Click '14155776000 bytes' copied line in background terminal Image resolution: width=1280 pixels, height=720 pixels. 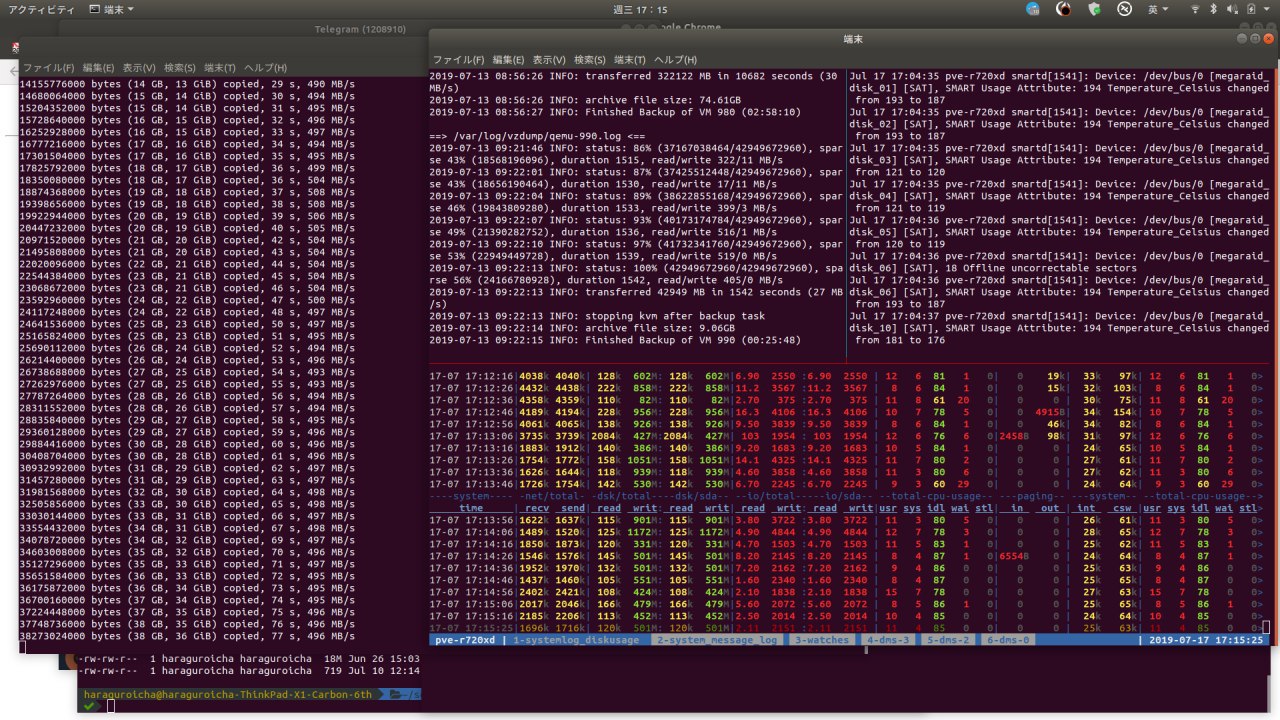click(189, 83)
